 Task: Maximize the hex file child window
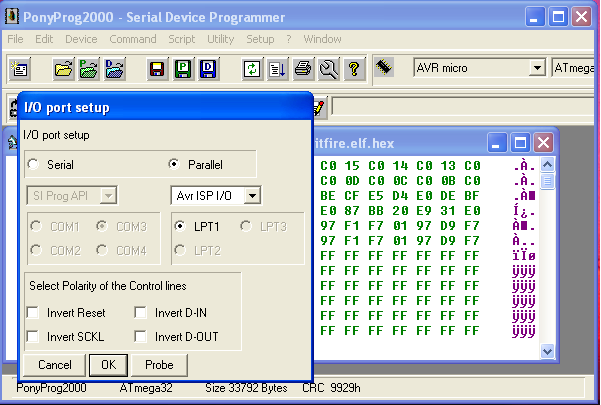(521, 143)
